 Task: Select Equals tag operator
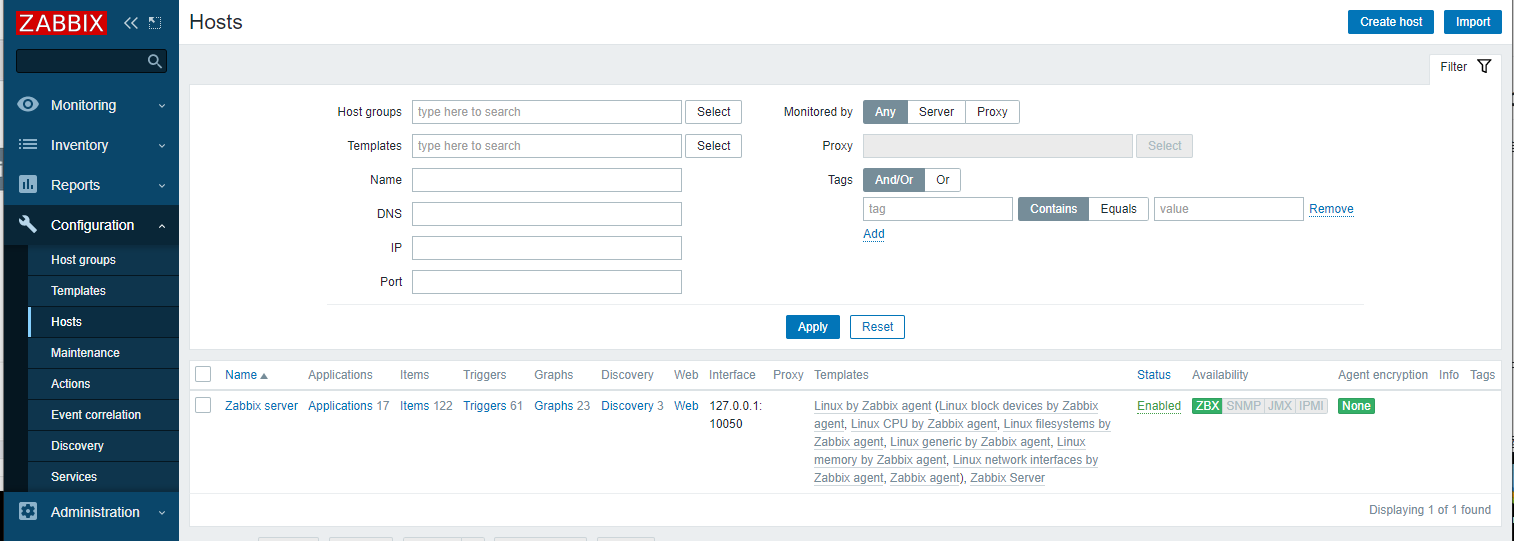[x=1118, y=209]
